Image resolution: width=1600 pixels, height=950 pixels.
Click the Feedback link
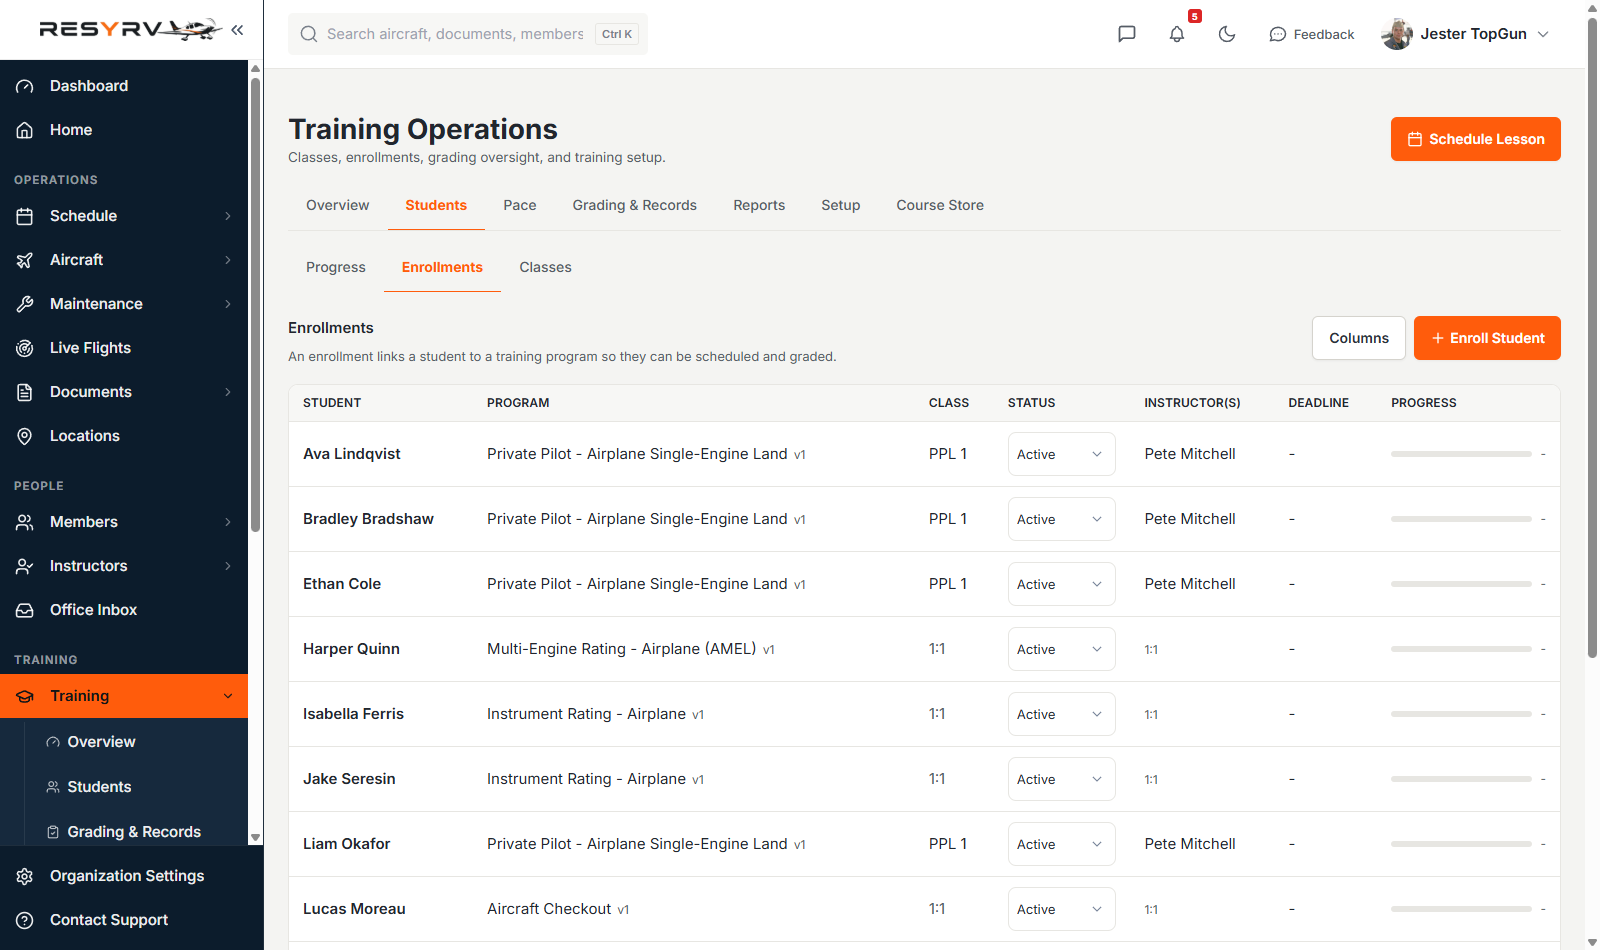click(x=1312, y=34)
